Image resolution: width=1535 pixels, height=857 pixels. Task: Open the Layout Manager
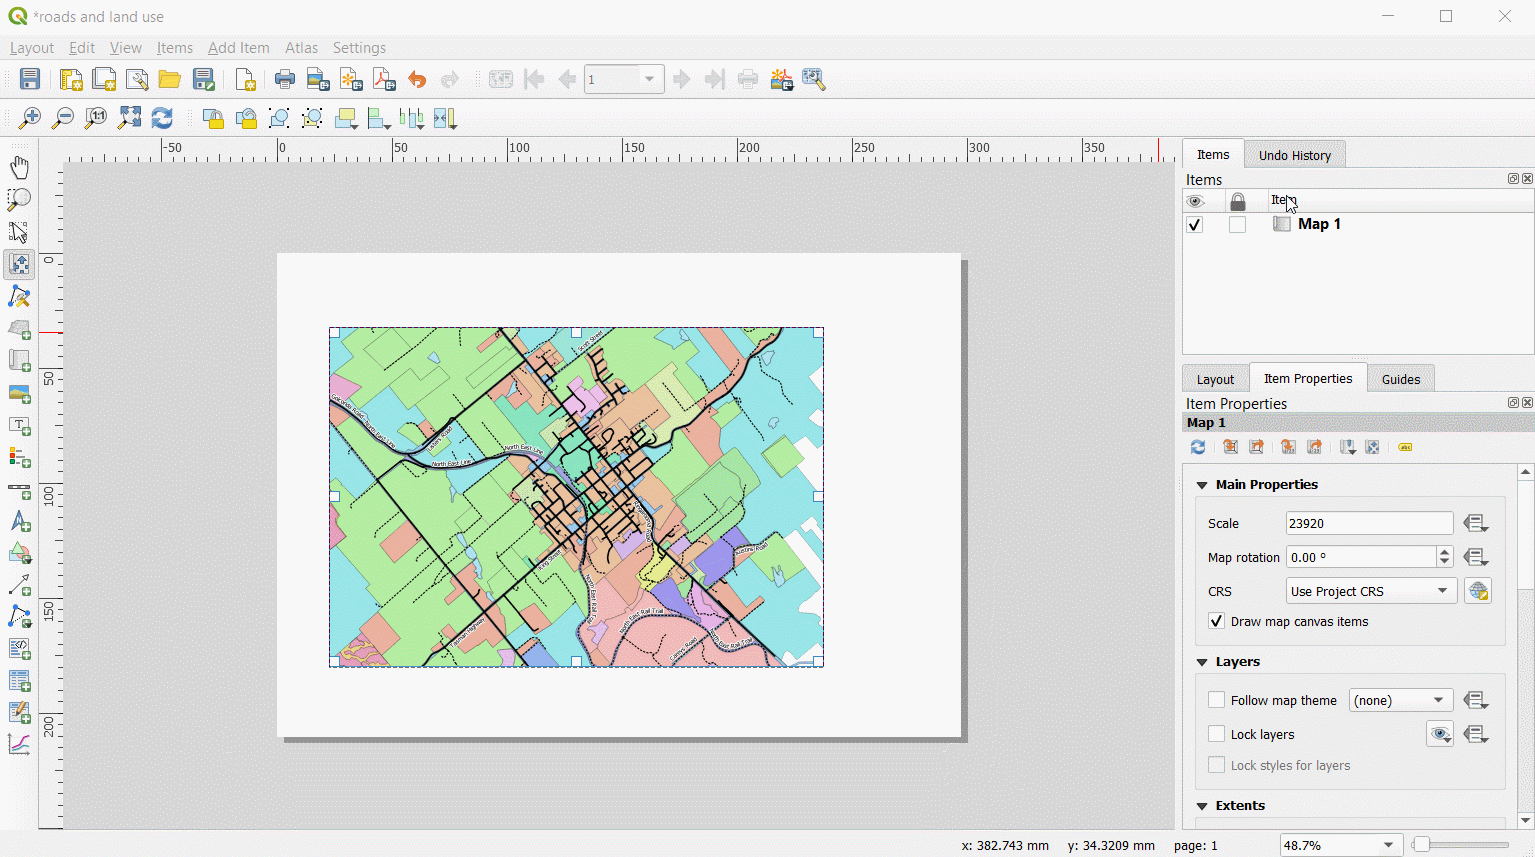pos(137,80)
